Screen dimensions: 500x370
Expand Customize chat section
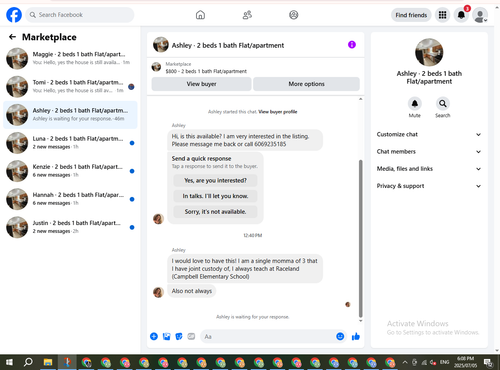(429, 134)
